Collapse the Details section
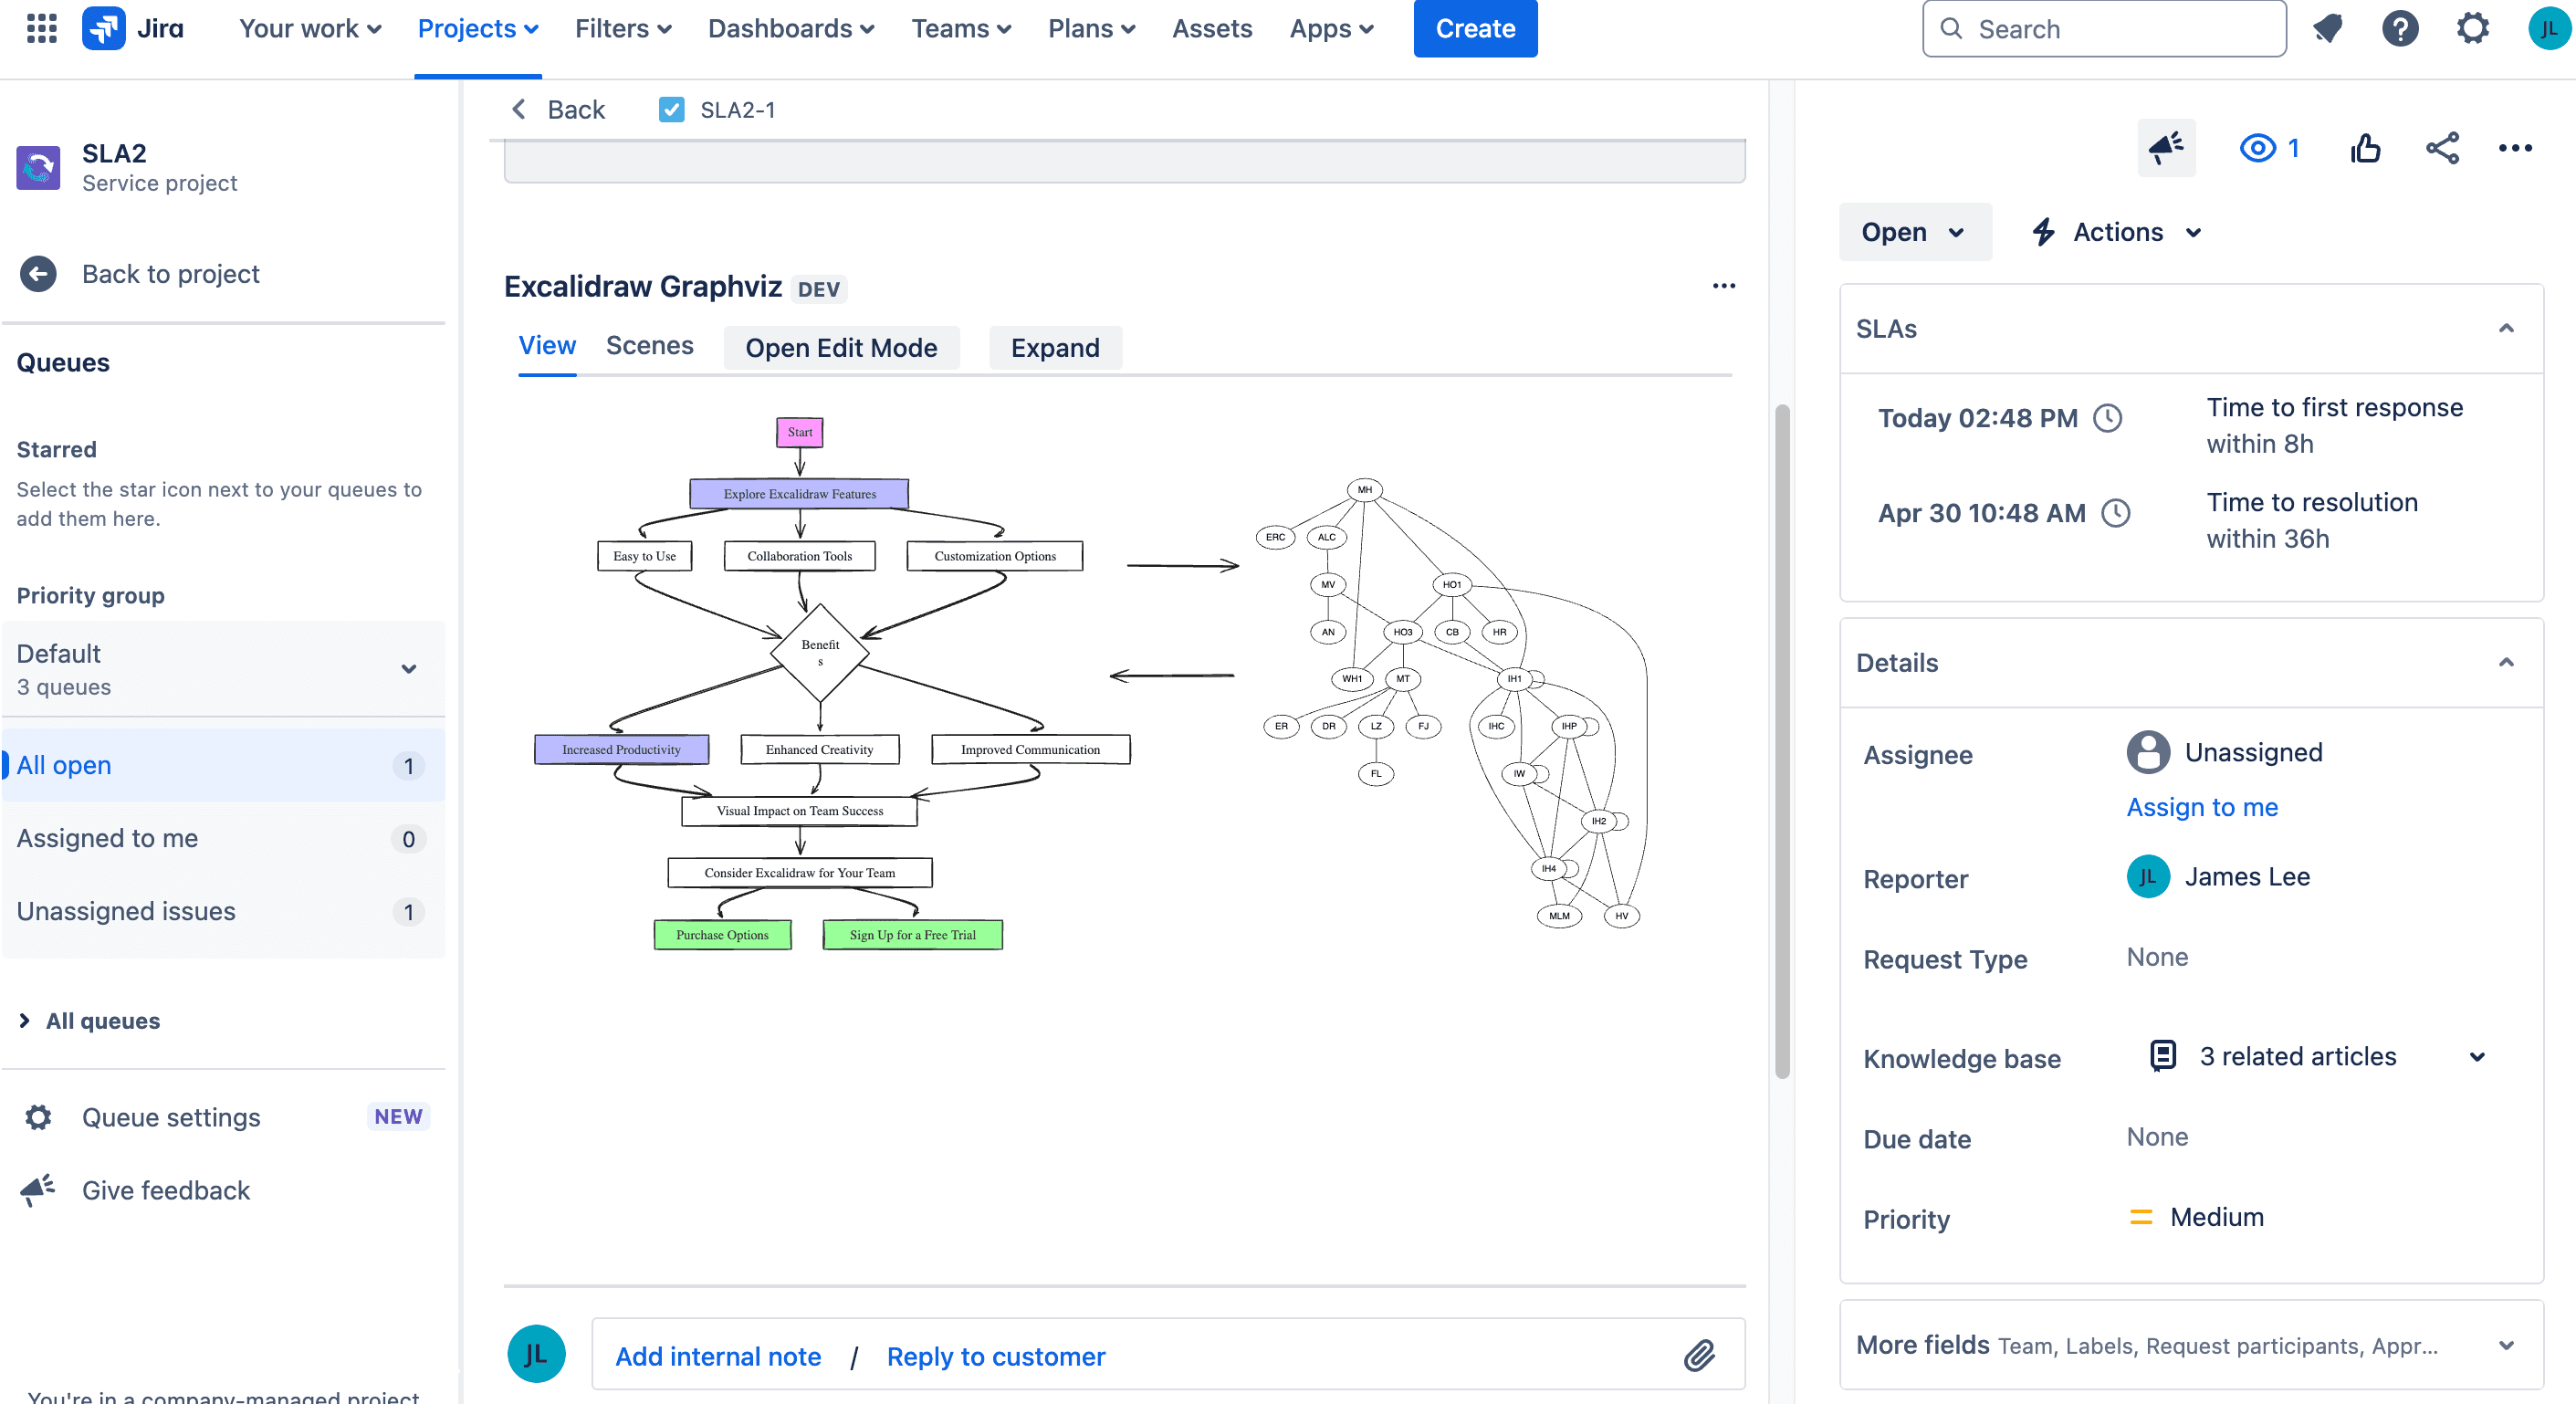 2506,662
